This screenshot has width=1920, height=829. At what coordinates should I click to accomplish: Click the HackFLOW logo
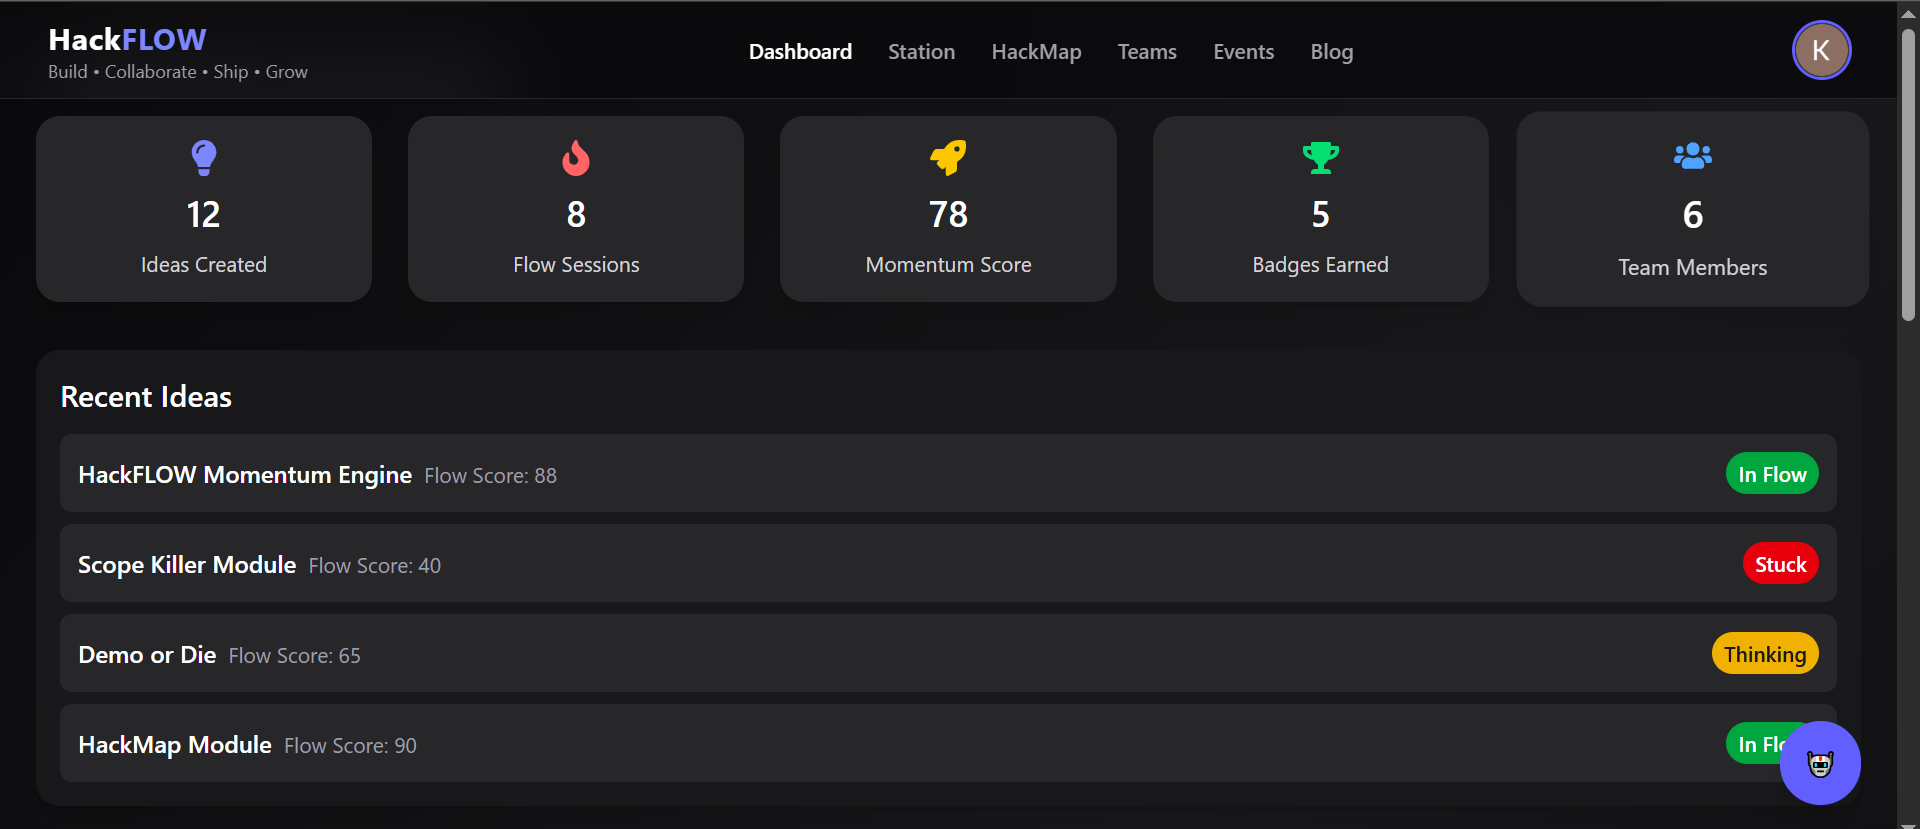tap(127, 39)
